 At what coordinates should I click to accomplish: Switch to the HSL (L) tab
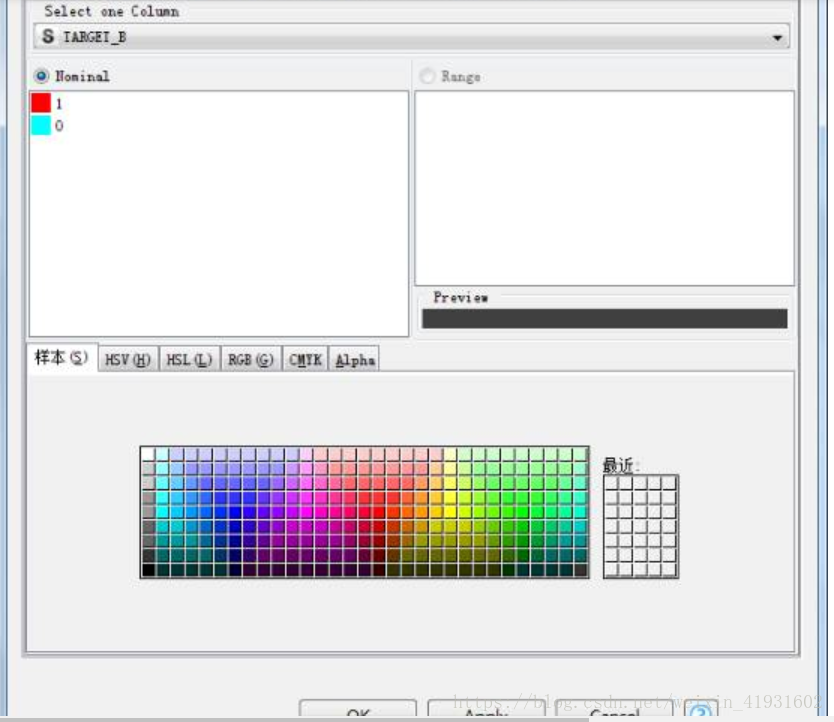click(x=189, y=360)
